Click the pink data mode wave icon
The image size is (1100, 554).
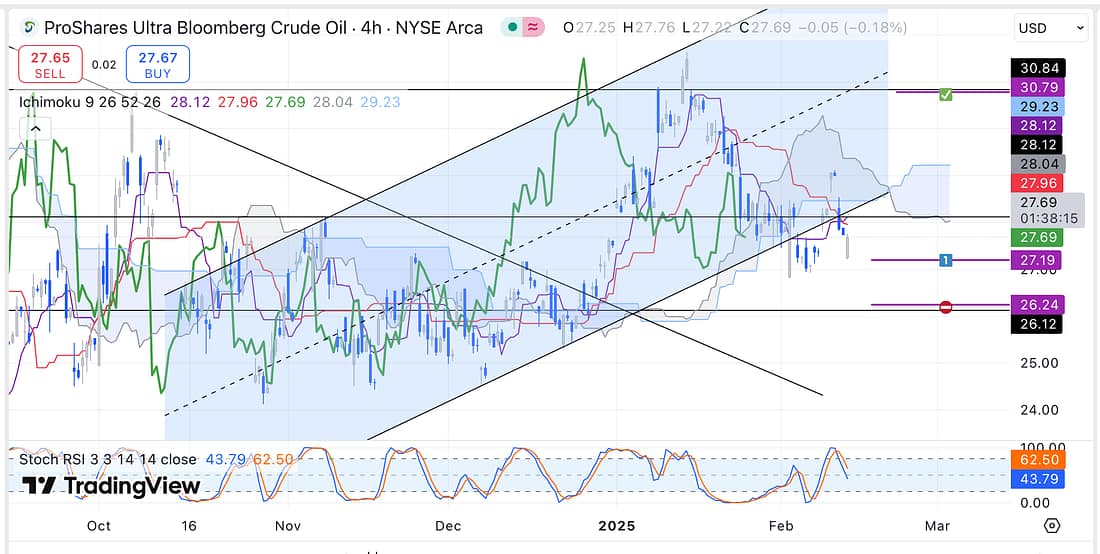click(534, 28)
